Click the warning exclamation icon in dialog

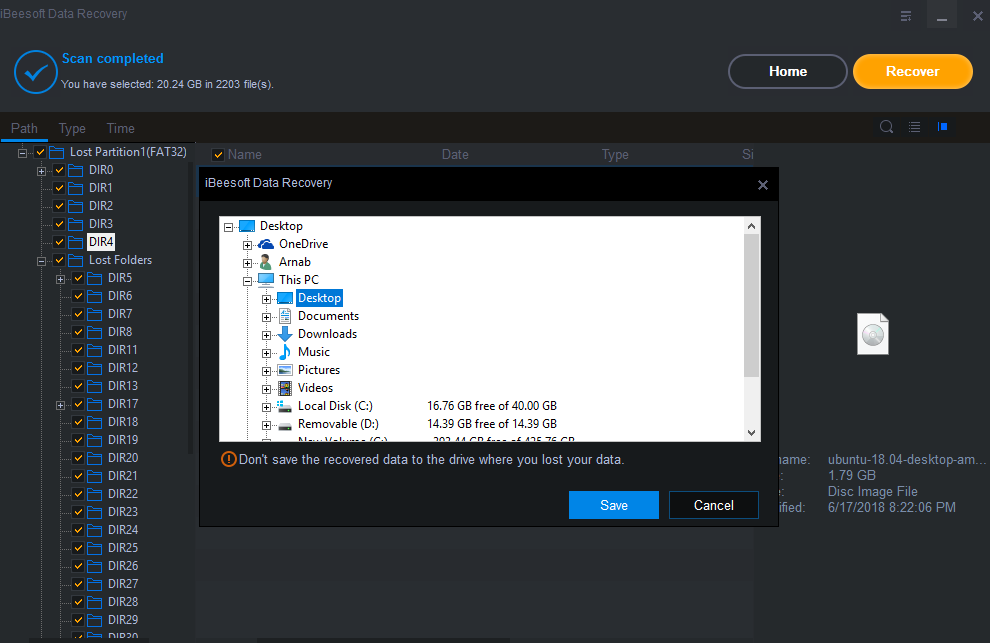(228, 459)
